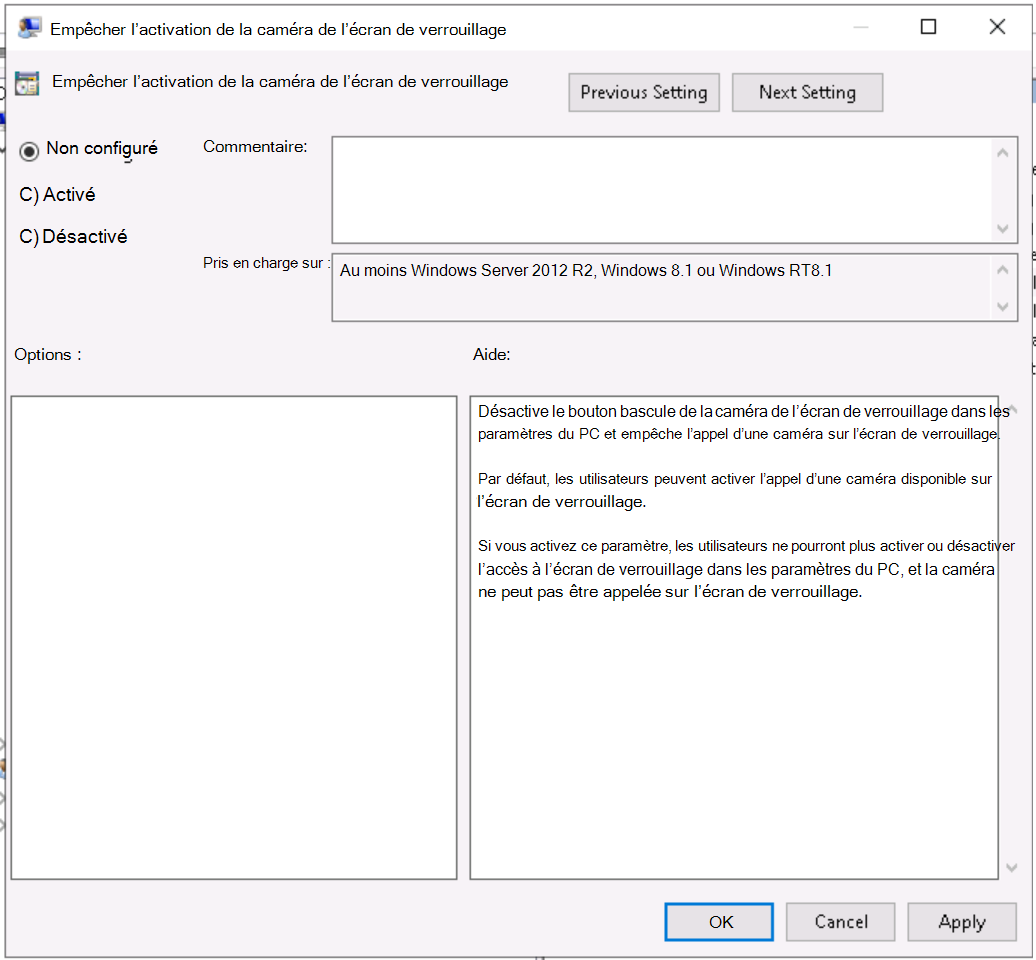Image resolution: width=1036 pixels, height=960 pixels.
Task: Confirm the changes with OK
Action: pos(718,921)
